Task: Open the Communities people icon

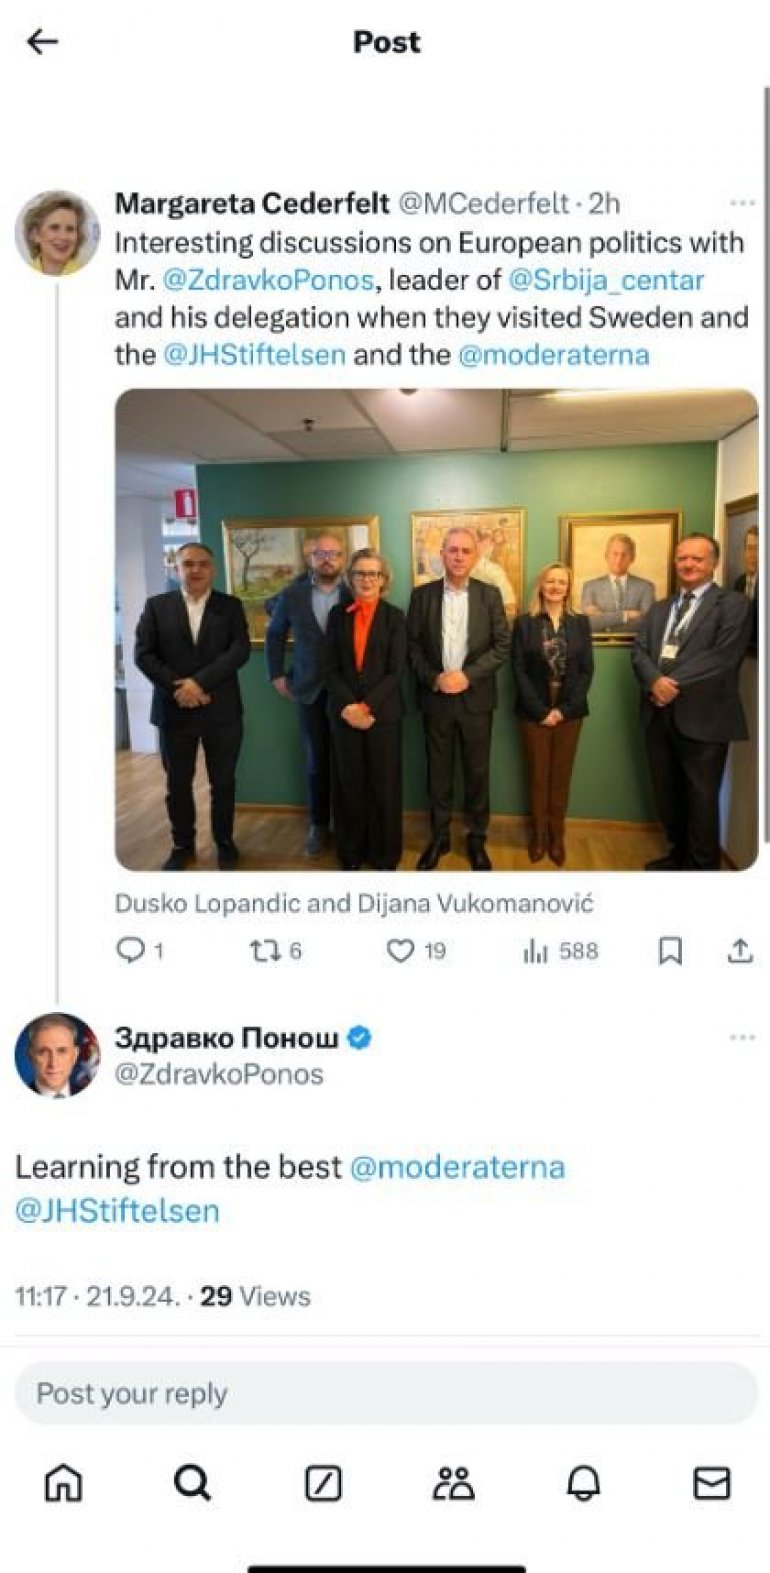Action: click(x=453, y=1483)
